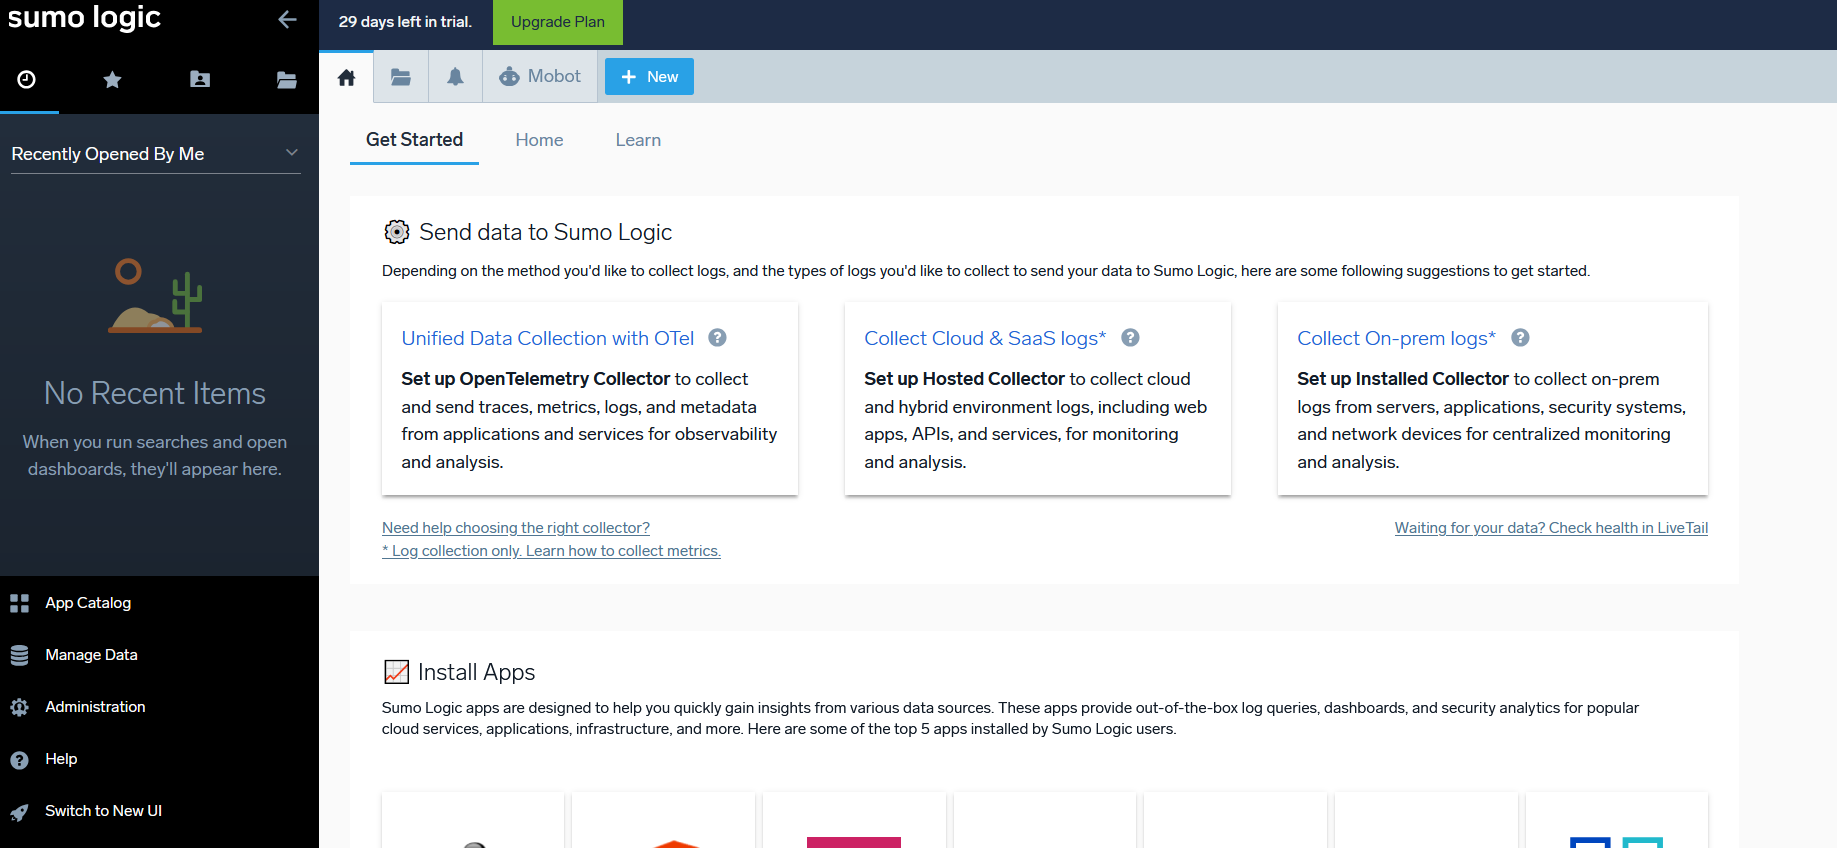Image resolution: width=1837 pixels, height=848 pixels.
Task: Open the Recents clock tab in sidebar
Action: [x=27, y=79]
